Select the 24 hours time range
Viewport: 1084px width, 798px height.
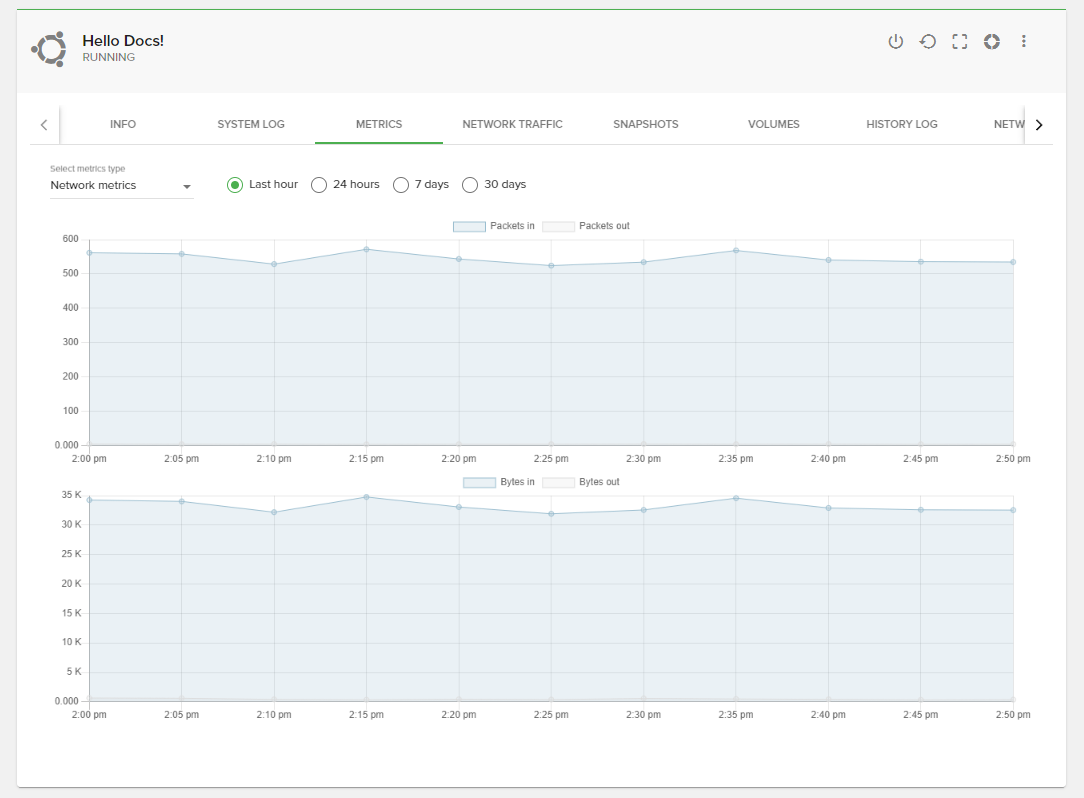coord(319,185)
